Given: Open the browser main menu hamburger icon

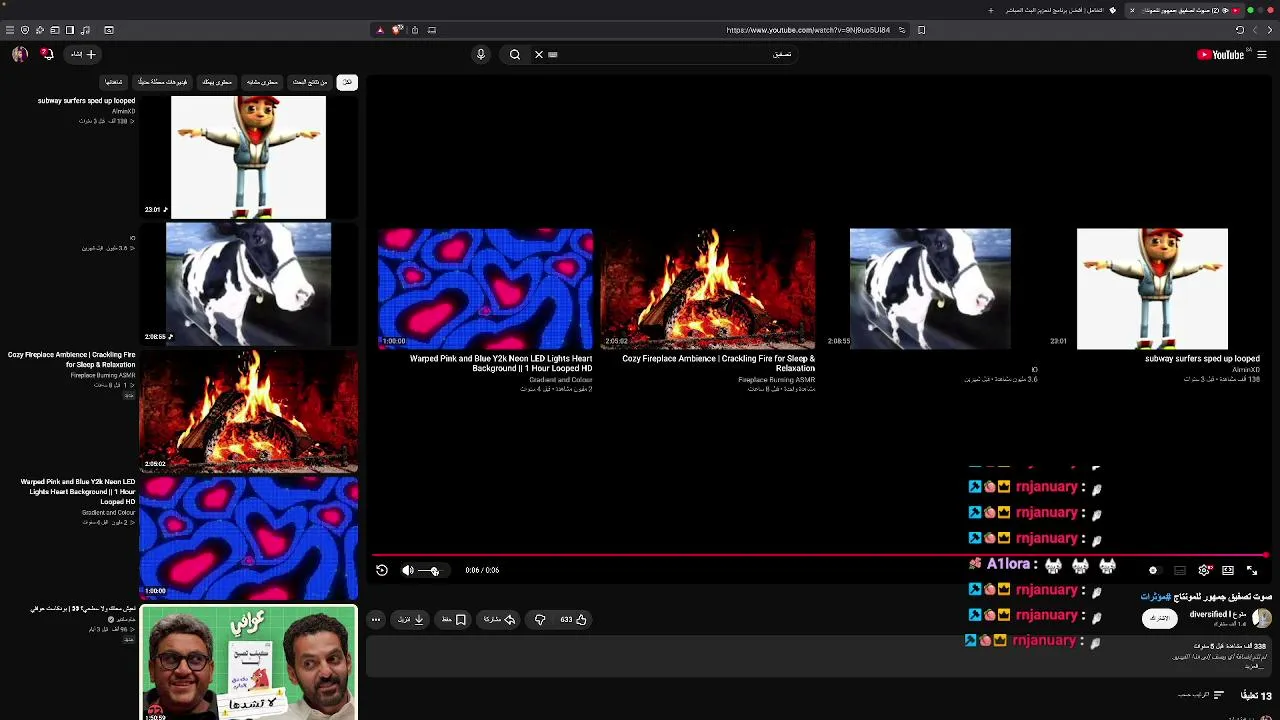Looking at the screenshot, I should pos(10,30).
